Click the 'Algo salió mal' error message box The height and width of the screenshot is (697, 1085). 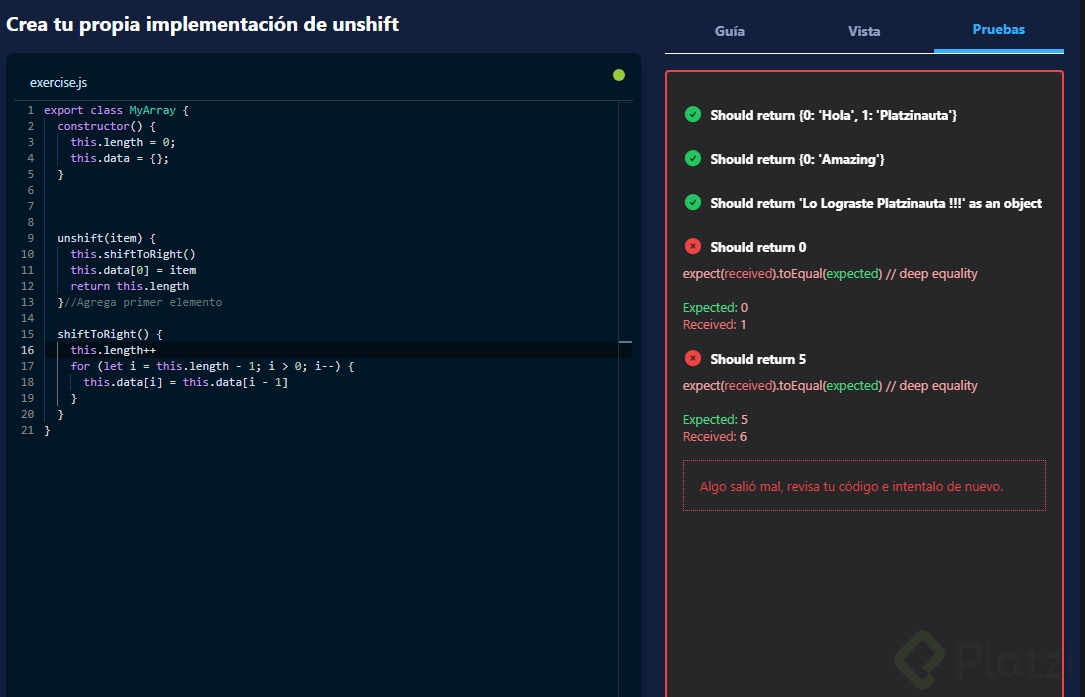pos(864,486)
